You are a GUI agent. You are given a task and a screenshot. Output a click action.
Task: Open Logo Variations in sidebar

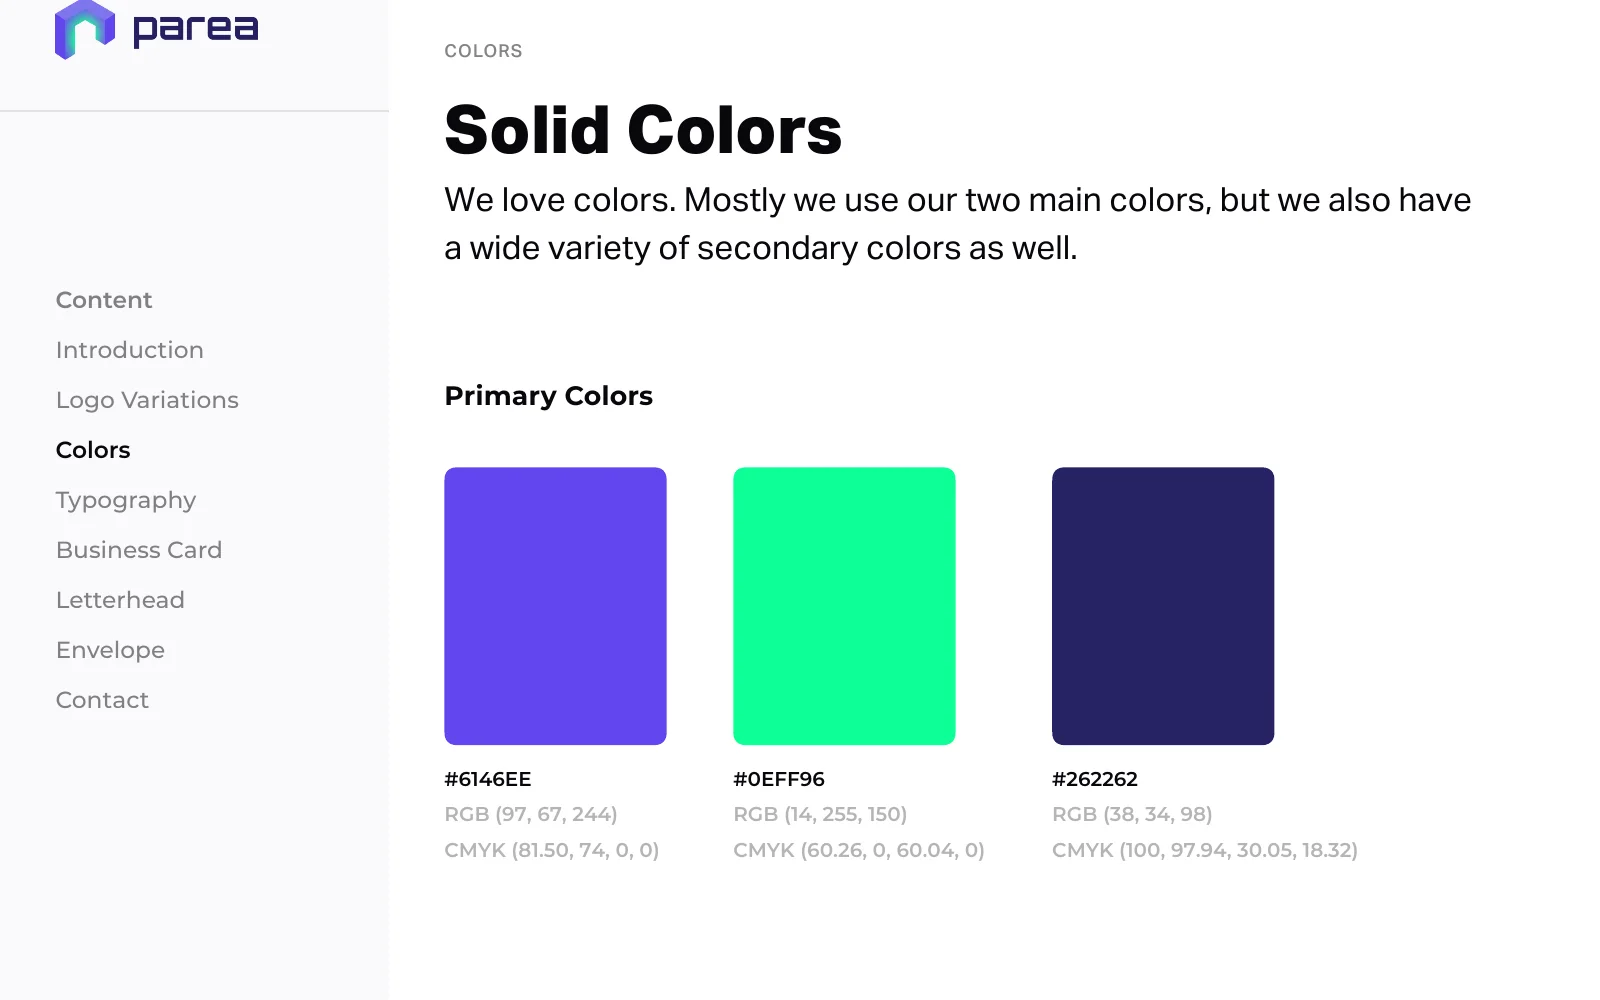tap(147, 400)
